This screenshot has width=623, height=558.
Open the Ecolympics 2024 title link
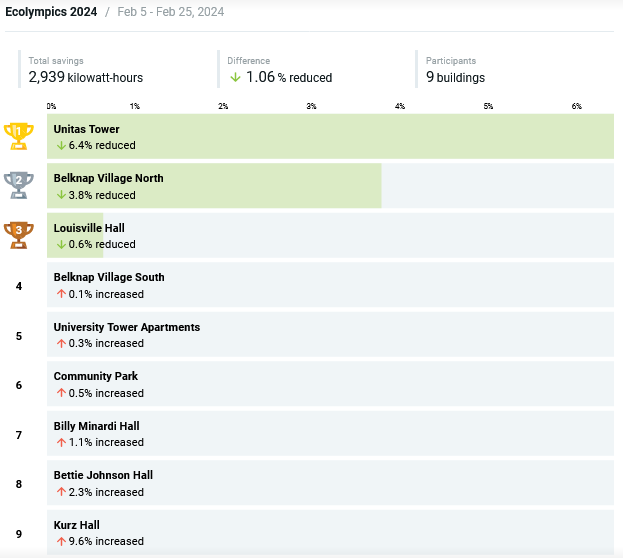[x=51, y=12]
